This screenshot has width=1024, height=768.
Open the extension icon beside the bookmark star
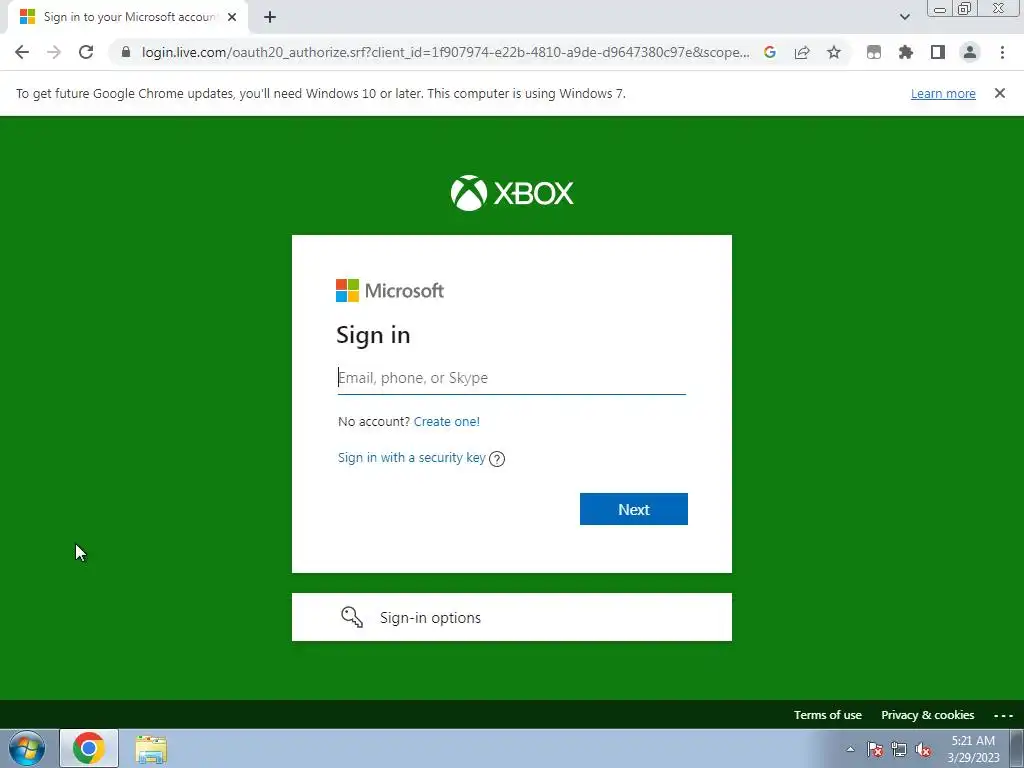874,52
